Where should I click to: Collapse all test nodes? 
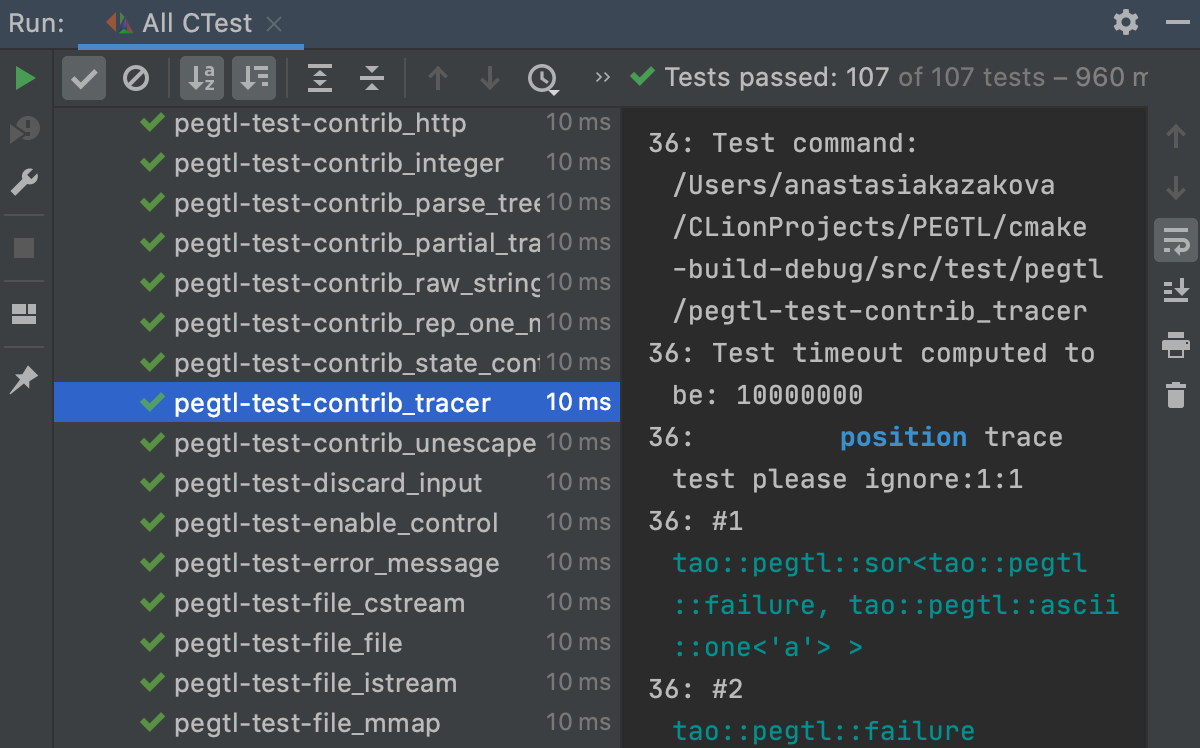pos(372,78)
